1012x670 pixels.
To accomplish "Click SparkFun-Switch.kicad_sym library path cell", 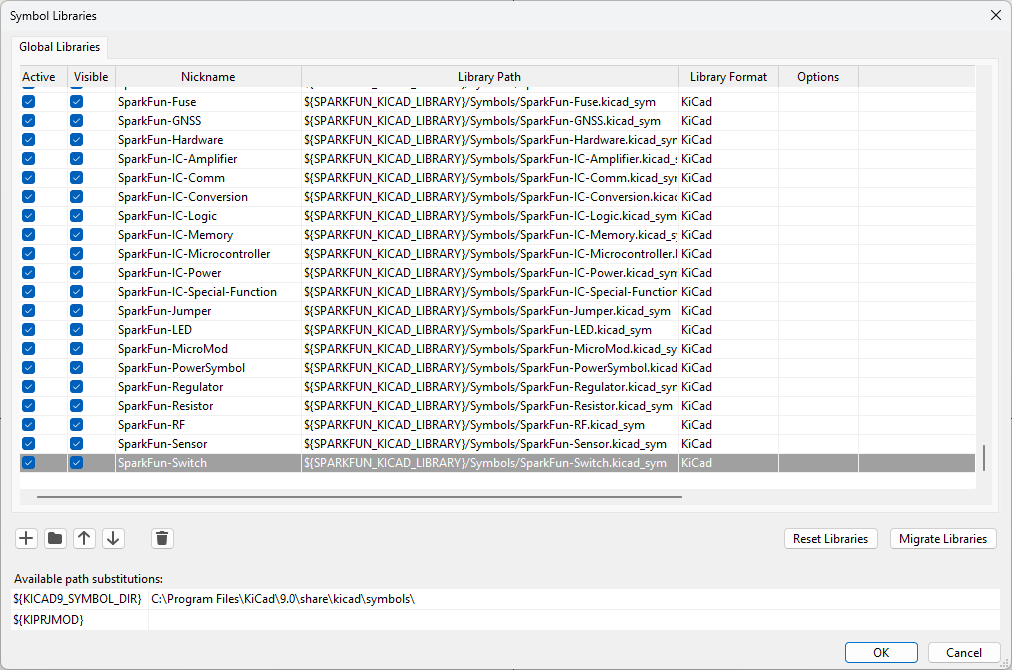I will pyautogui.click(x=489, y=463).
